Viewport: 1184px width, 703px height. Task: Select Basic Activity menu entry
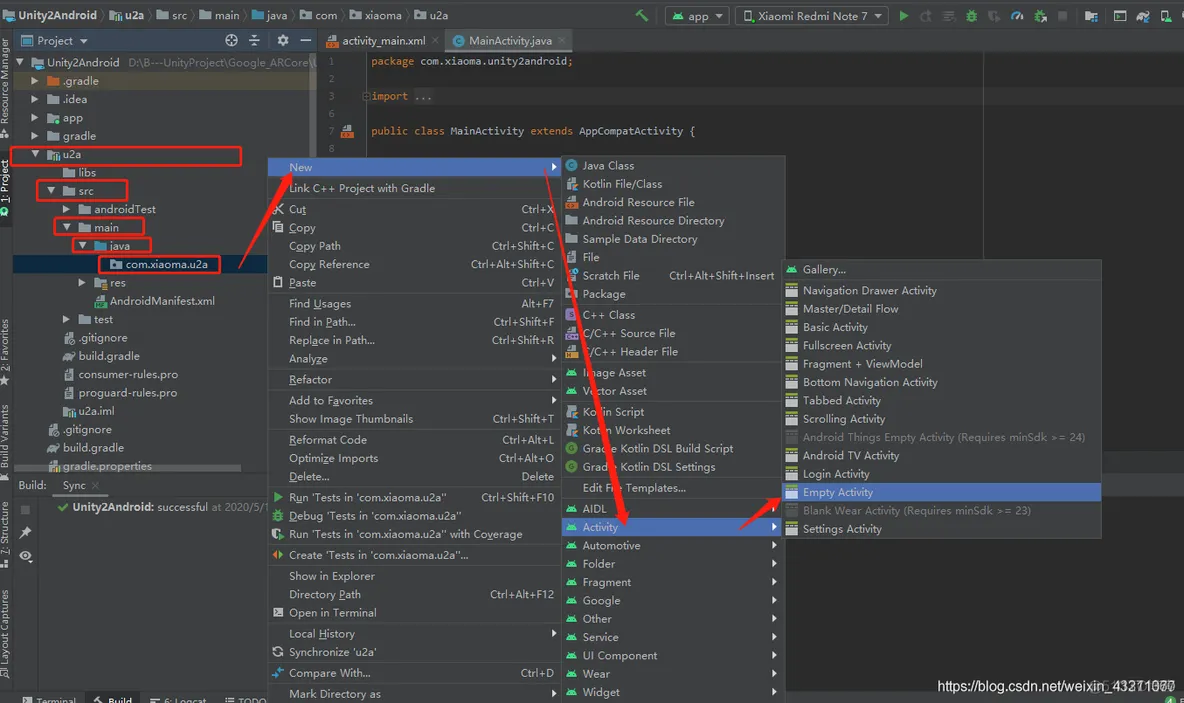click(942, 327)
